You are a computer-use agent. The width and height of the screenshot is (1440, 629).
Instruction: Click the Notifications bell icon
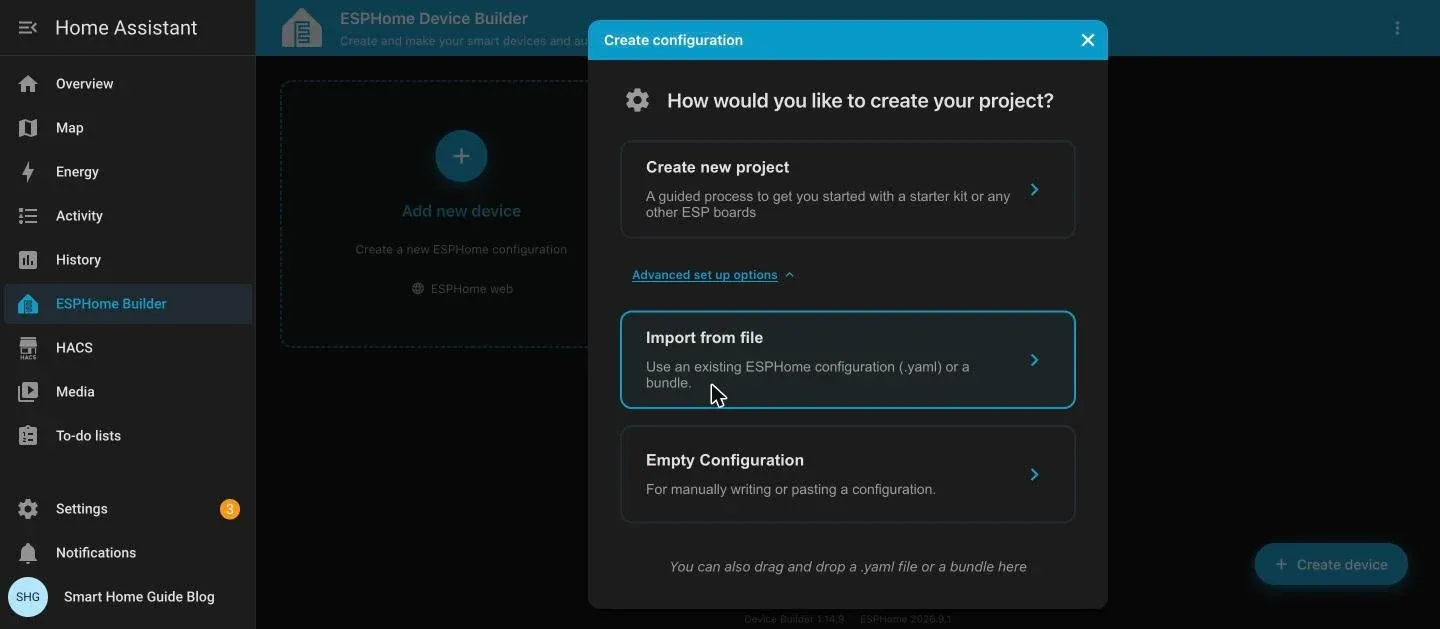[28, 553]
